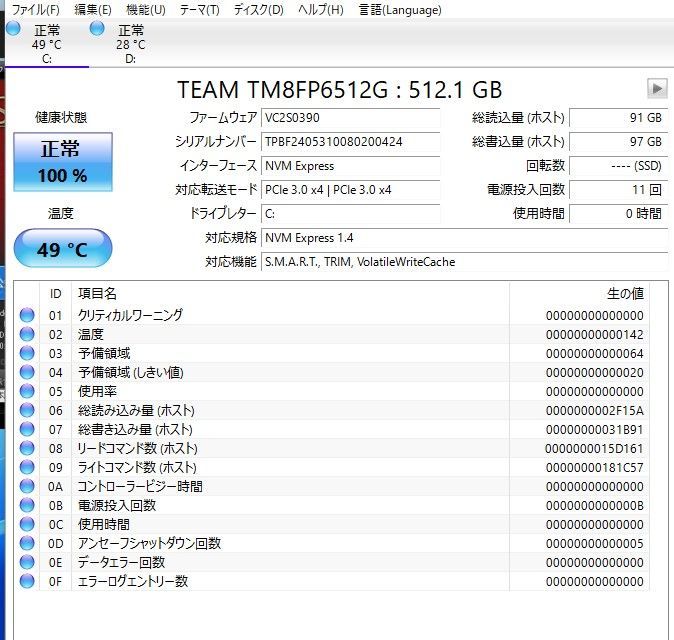Select the エラーログエントリー数 attribute name

pos(133,581)
